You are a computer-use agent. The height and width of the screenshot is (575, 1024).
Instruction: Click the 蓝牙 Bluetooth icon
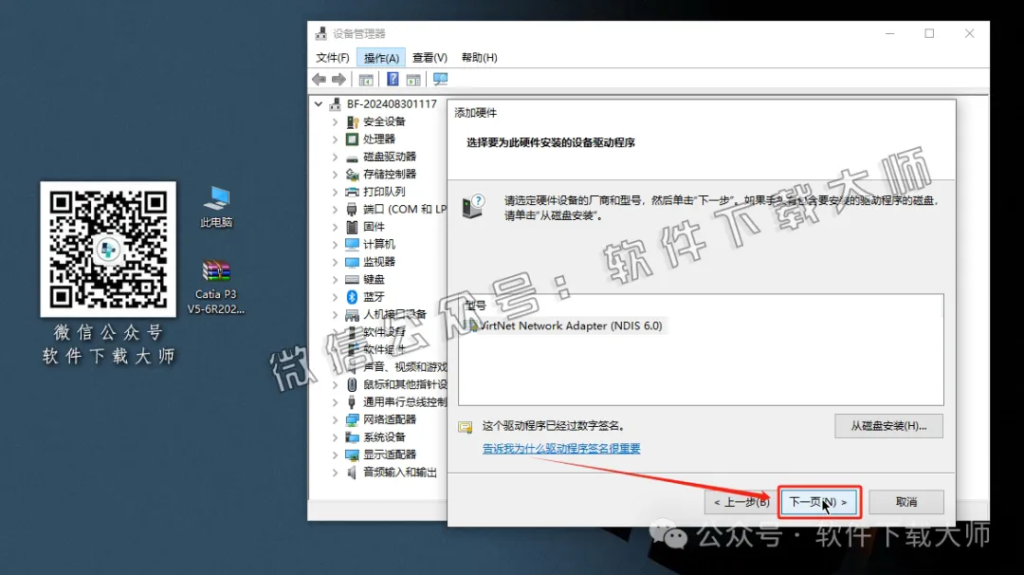(352, 297)
